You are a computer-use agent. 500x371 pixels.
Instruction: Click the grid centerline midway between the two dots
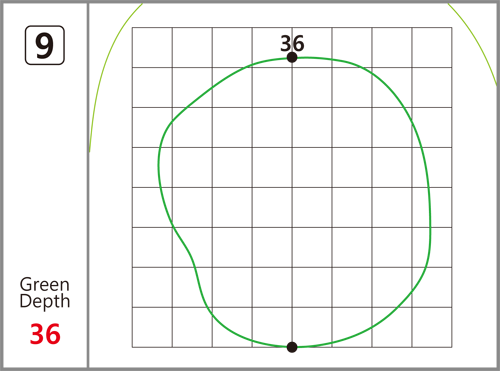coord(292,202)
